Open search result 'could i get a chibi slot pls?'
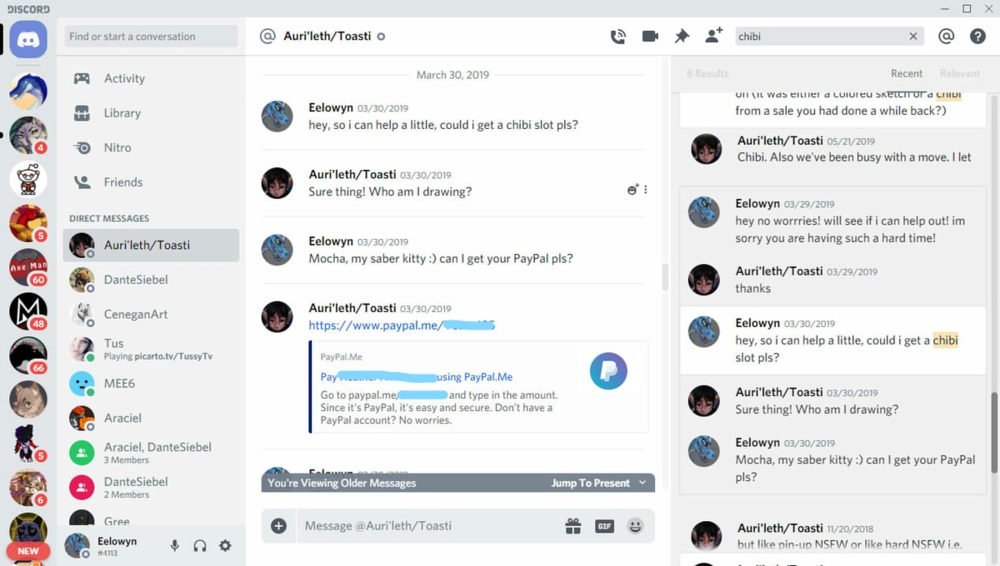Screen dimensions: 1000x566 833,341
